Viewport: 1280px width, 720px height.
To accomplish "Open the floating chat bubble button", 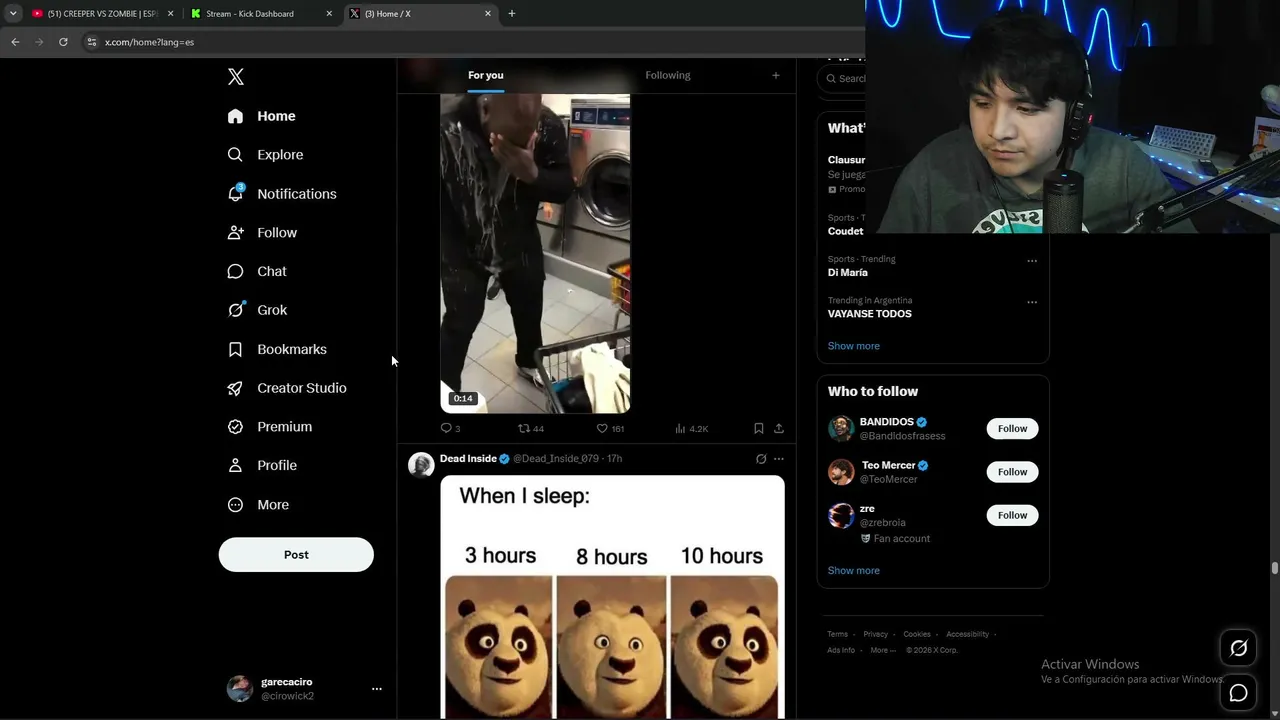I will click(x=1238, y=693).
